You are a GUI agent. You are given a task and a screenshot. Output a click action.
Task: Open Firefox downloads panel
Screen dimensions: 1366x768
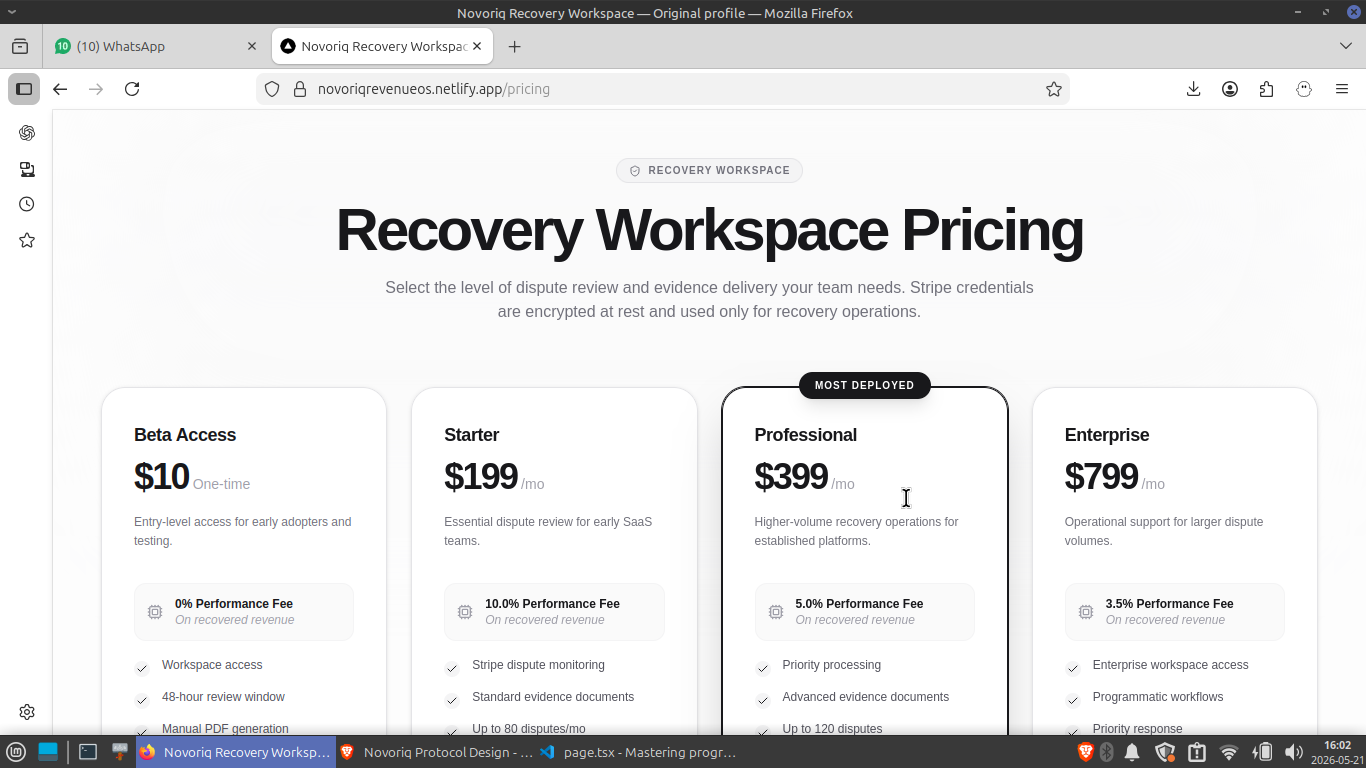point(1193,89)
